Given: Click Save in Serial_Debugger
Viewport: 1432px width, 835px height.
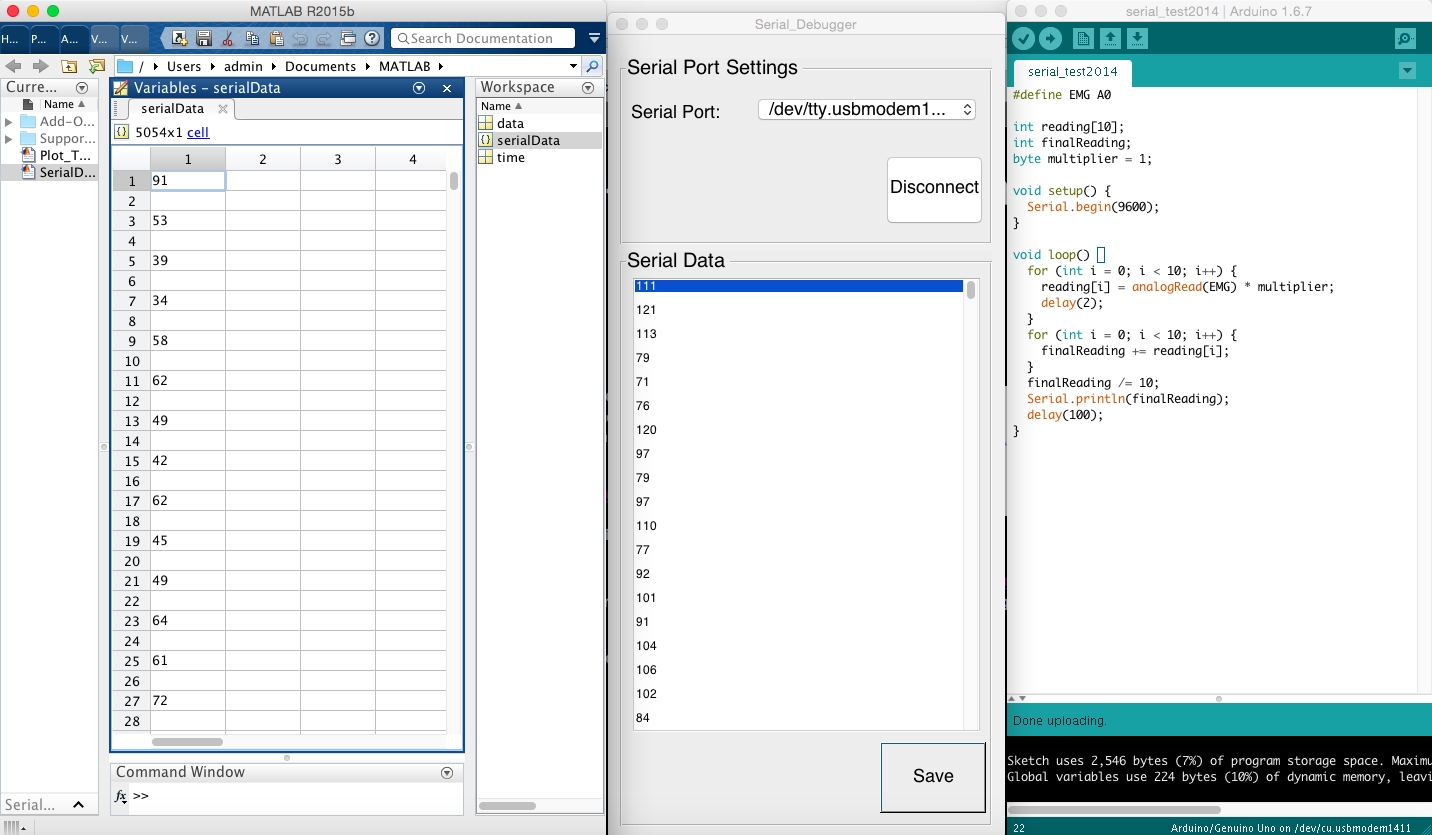Looking at the screenshot, I should [x=933, y=776].
